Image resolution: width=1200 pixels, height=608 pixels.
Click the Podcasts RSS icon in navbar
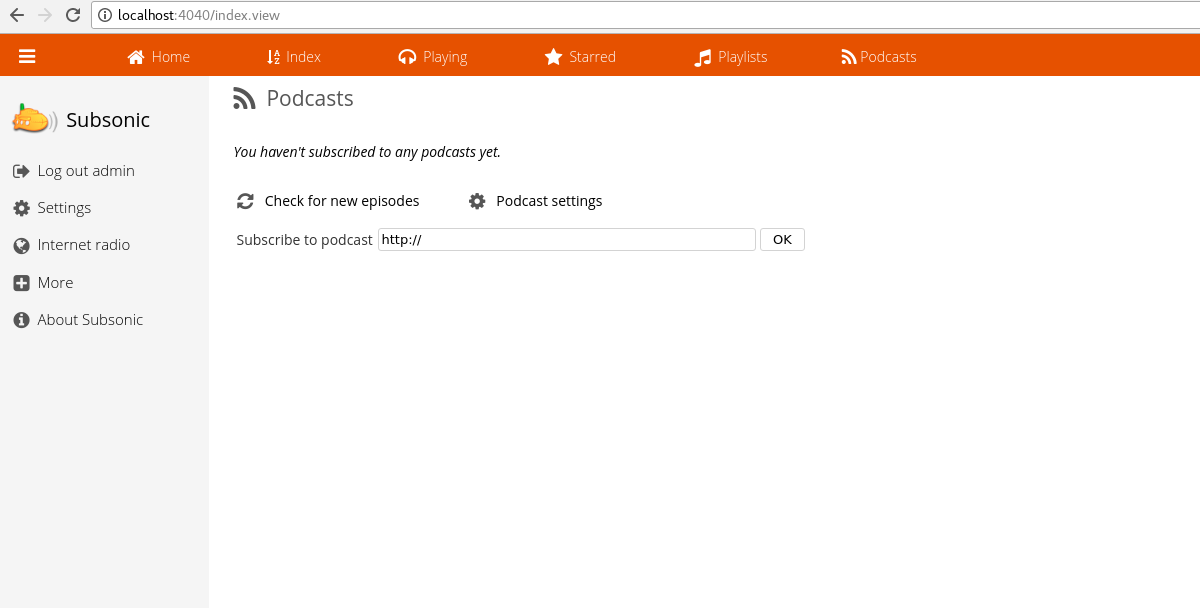[x=849, y=57]
